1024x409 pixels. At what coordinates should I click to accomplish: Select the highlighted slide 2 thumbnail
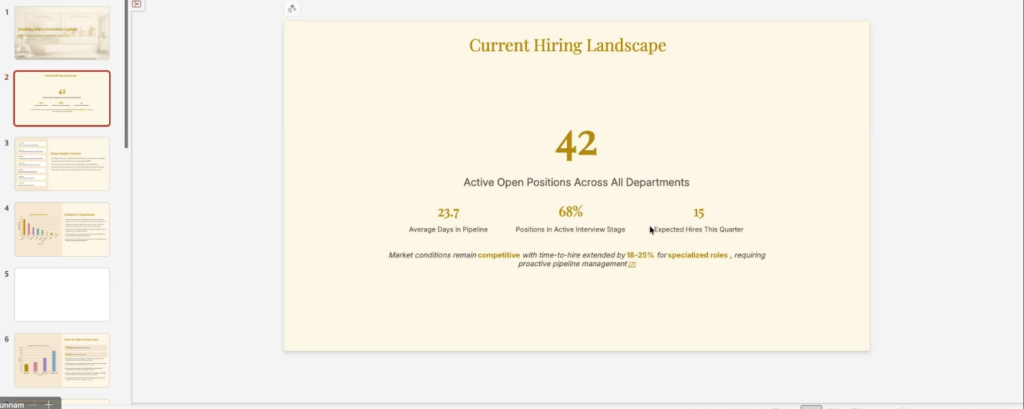tap(62, 98)
